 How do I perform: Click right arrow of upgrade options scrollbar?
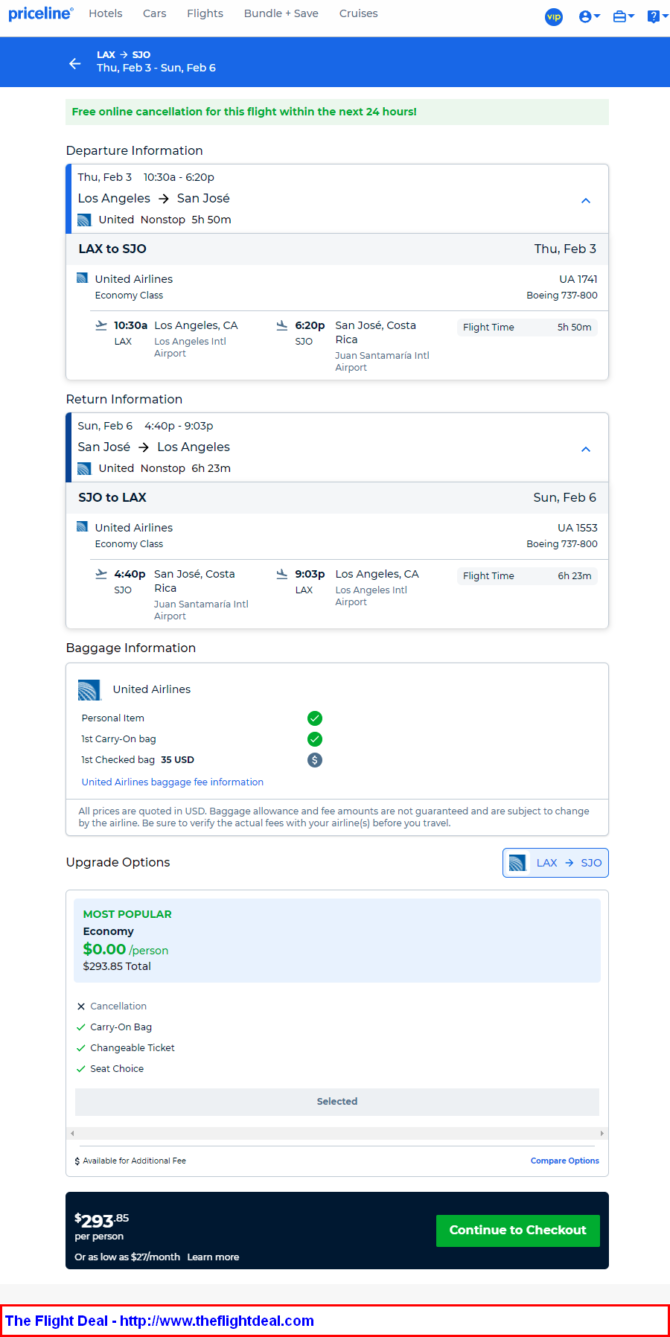coord(602,1133)
